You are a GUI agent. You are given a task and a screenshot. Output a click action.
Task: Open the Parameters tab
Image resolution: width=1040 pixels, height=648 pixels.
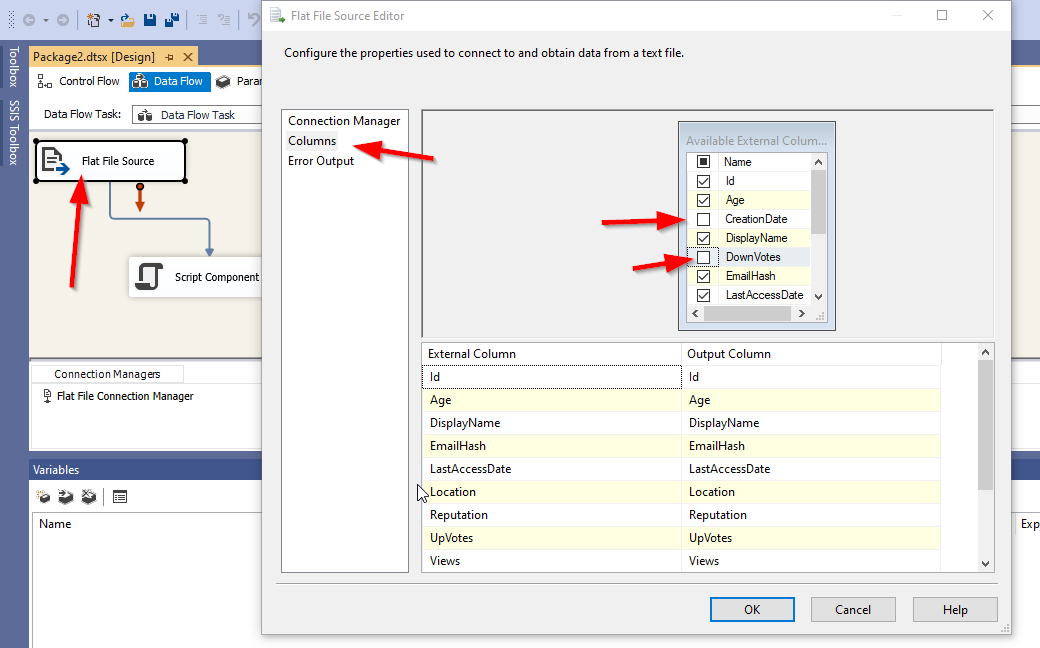pyautogui.click(x=239, y=81)
